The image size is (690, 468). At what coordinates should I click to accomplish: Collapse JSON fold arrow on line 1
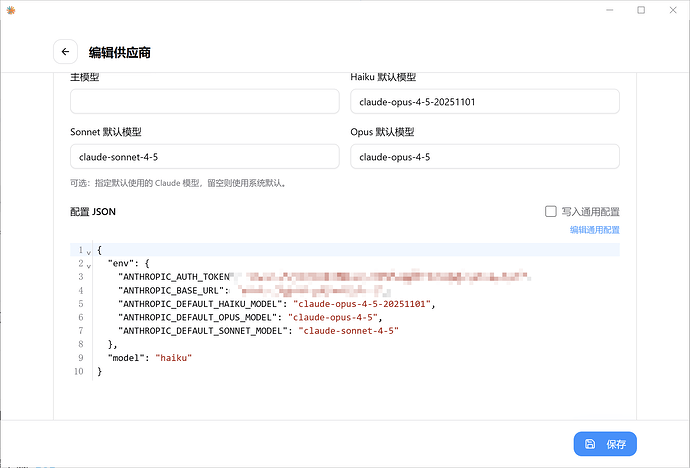click(88, 252)
